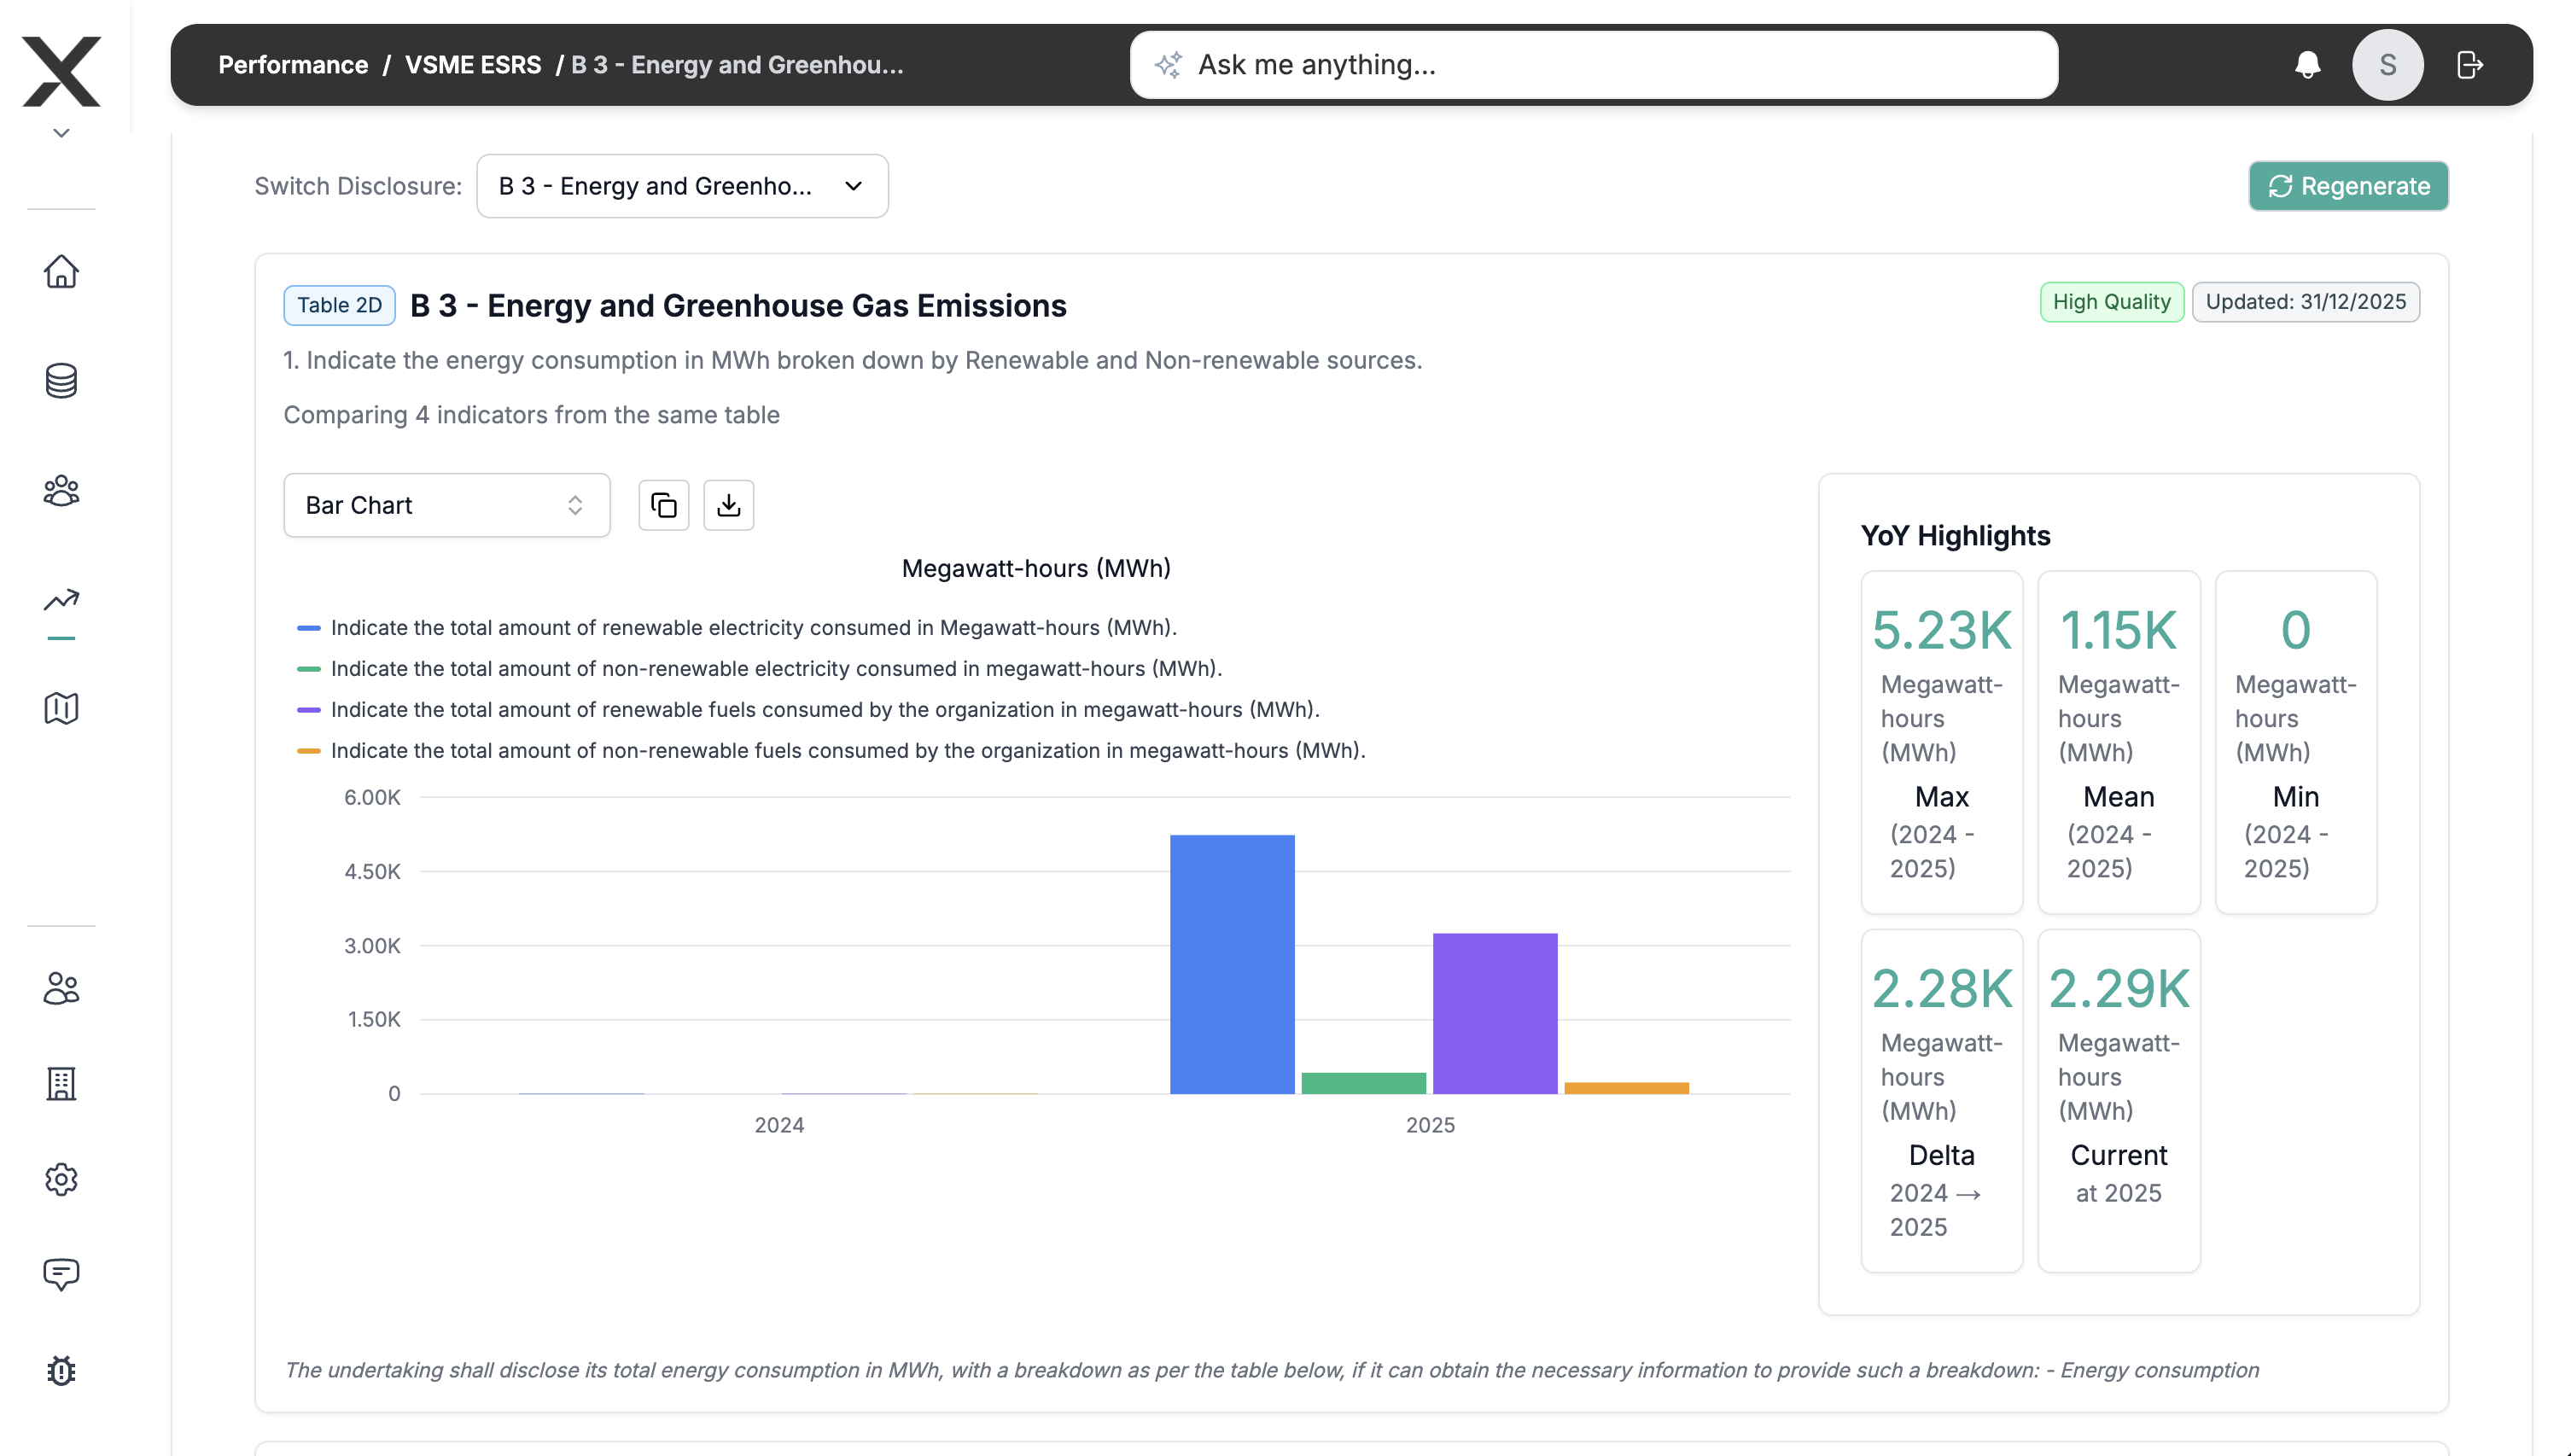The width and height of the screenshot is (2571, 1456).
Task: Go to Performance breadcrumb
Action: point(293,65)
